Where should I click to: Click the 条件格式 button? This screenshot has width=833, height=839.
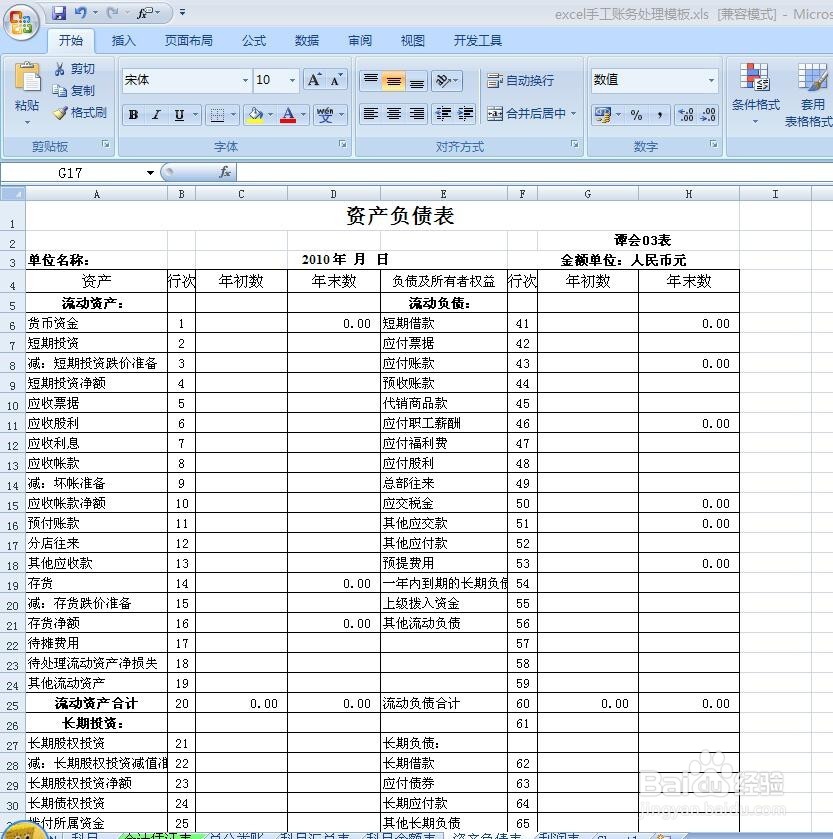click(x=753, y=90)
